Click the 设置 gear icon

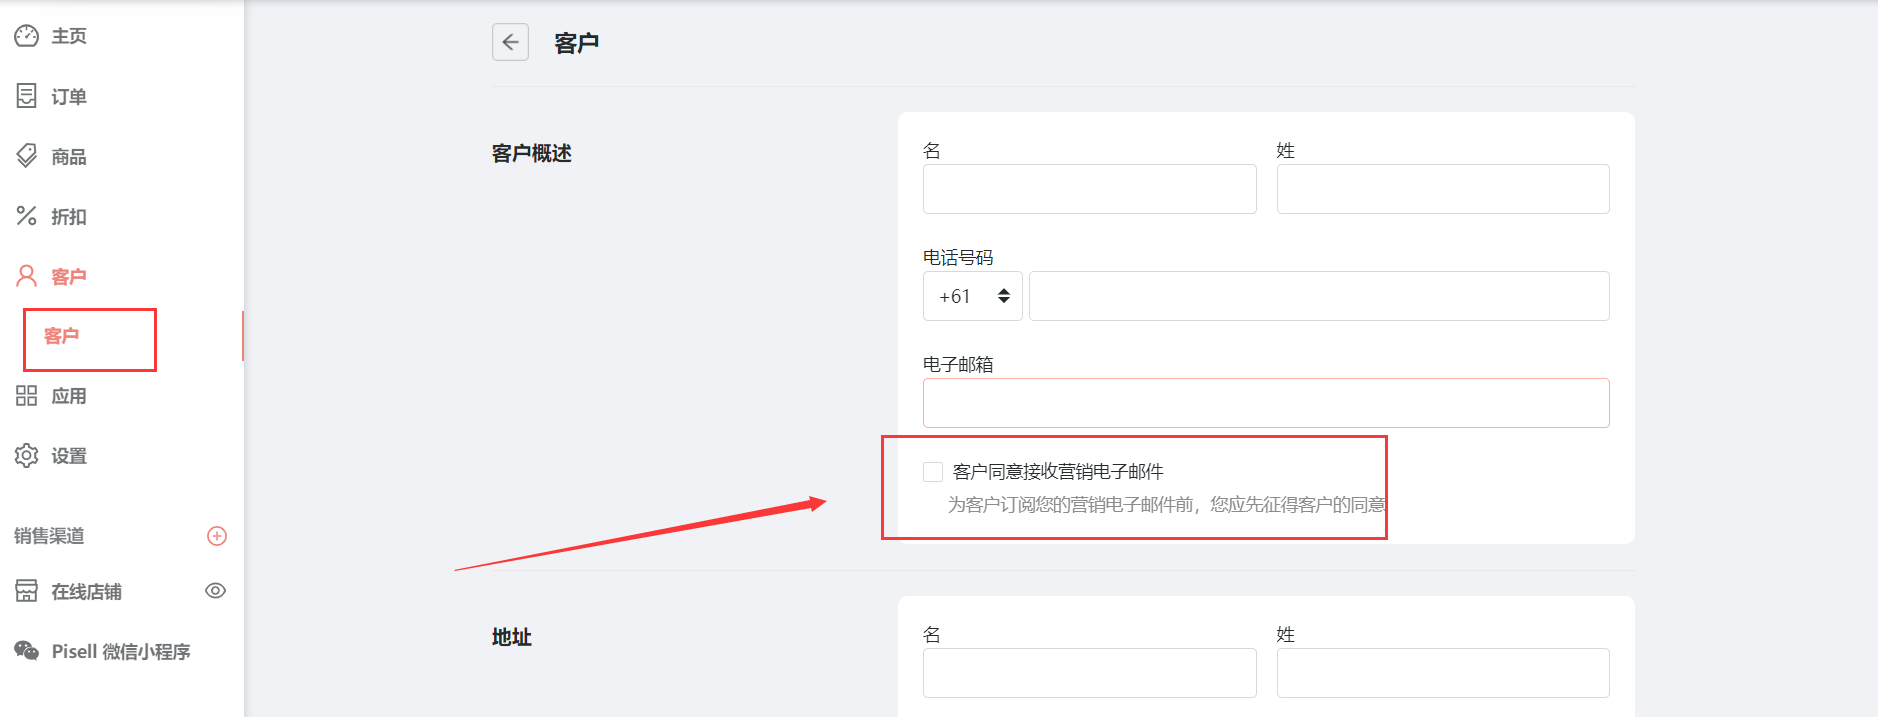(x=26, y=456)
